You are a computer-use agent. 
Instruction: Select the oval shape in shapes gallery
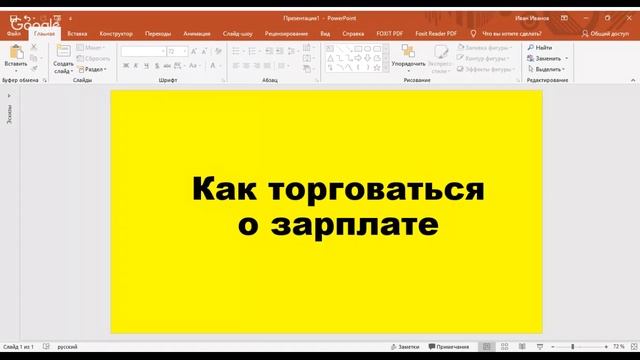[367, 49]
